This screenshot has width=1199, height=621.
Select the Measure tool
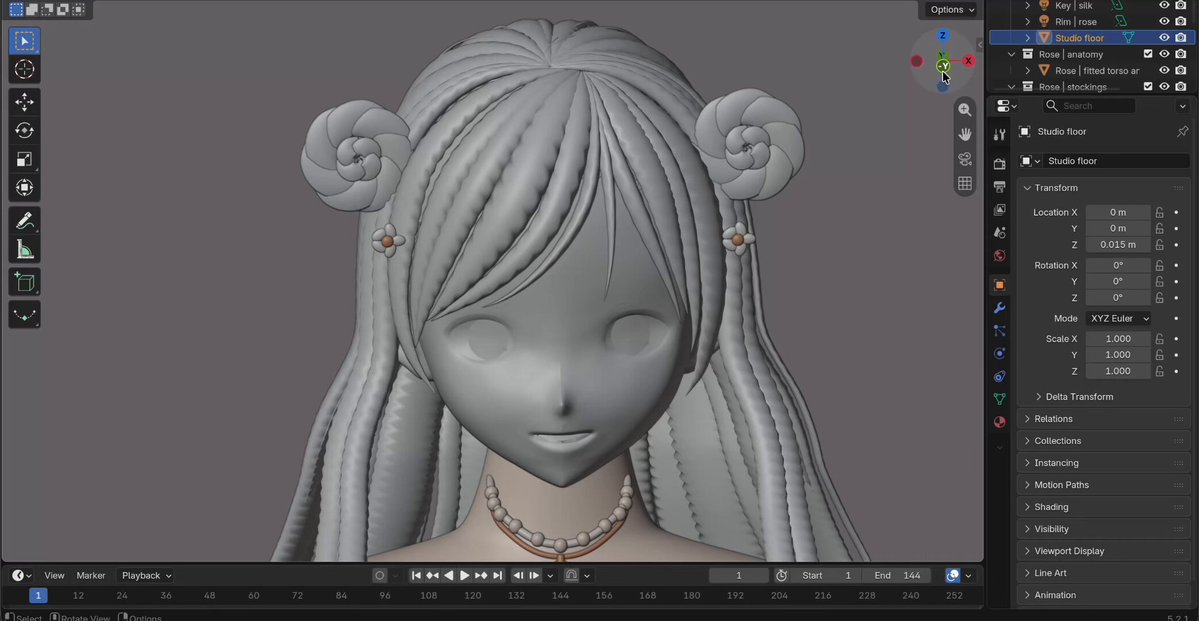click(24, 249)
